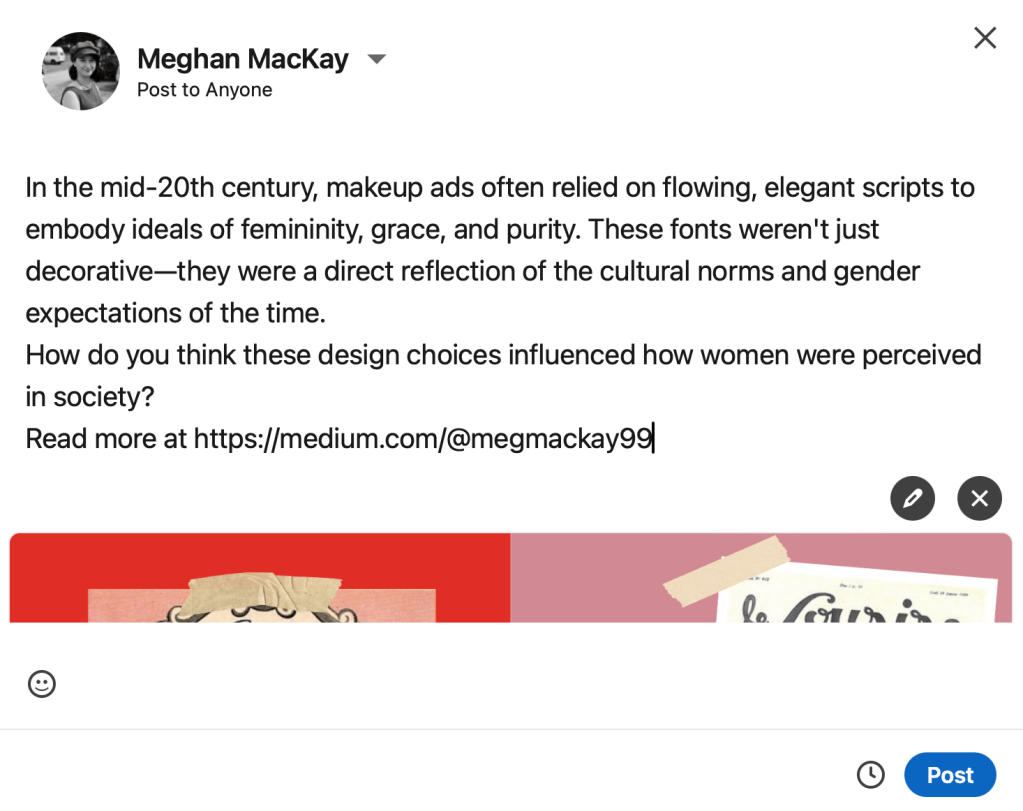Close the post composer dialog
1023x811 pixels.
click(985, 38)
